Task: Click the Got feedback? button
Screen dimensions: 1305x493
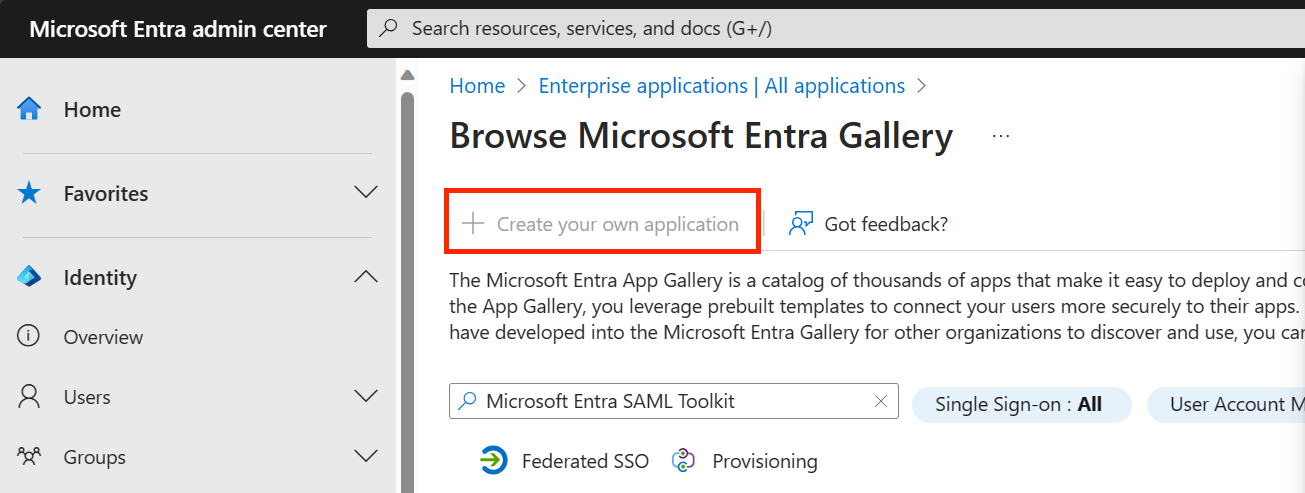Action: [868, 224]
